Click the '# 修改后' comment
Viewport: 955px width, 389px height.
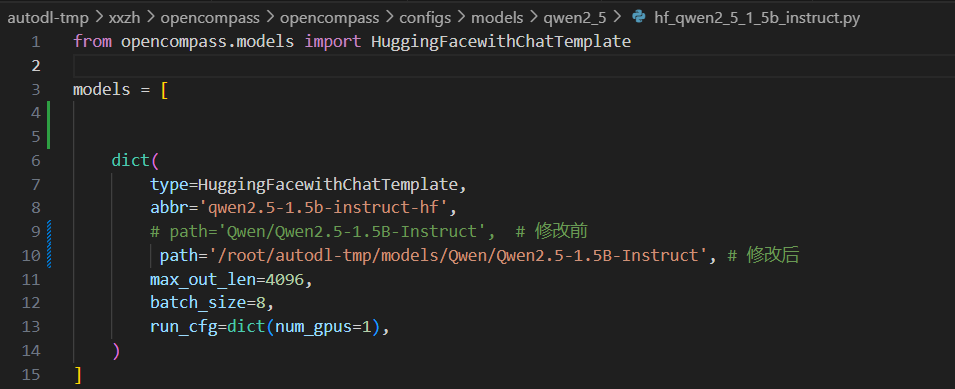pos(763,256)
